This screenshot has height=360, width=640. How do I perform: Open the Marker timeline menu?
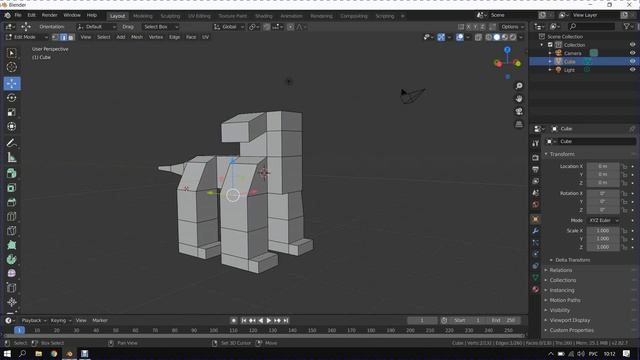(100, 321)
